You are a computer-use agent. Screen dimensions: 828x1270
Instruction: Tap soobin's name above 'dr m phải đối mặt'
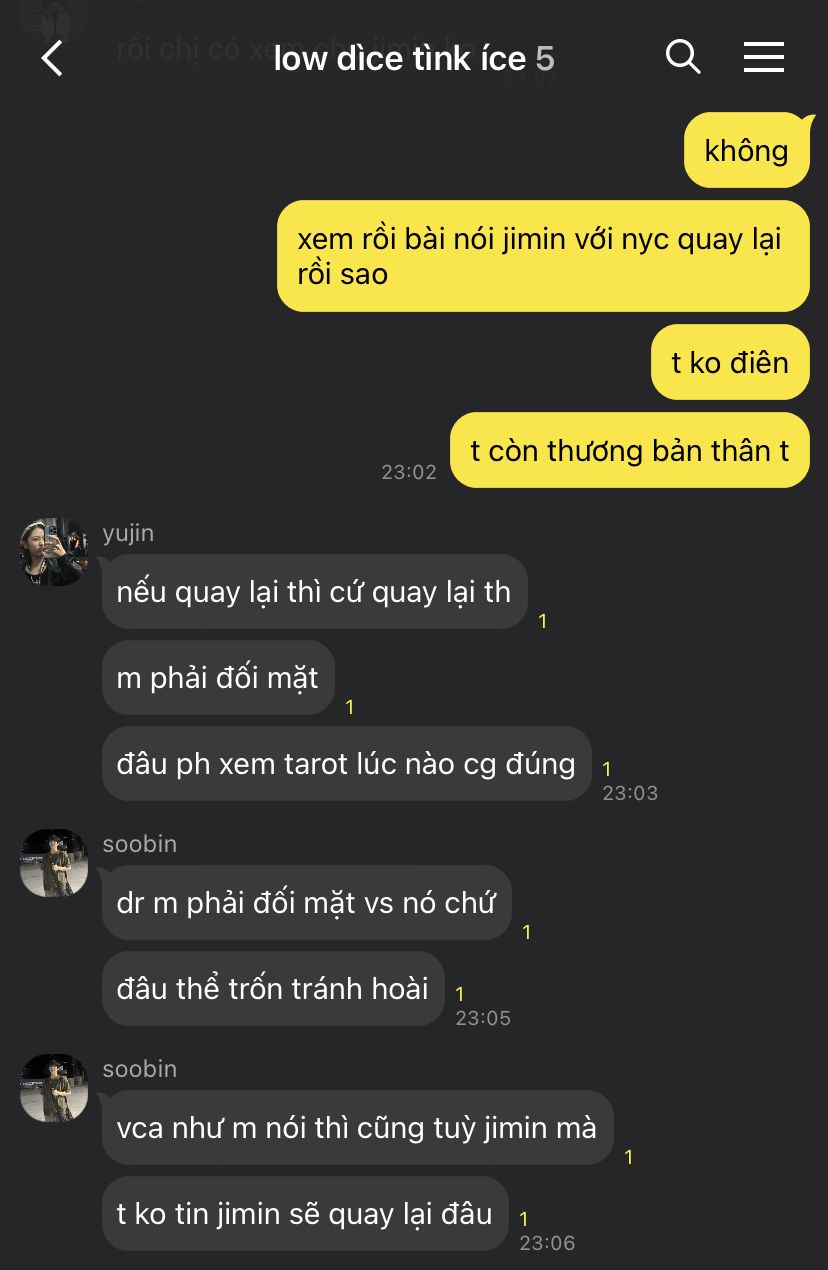140,844
